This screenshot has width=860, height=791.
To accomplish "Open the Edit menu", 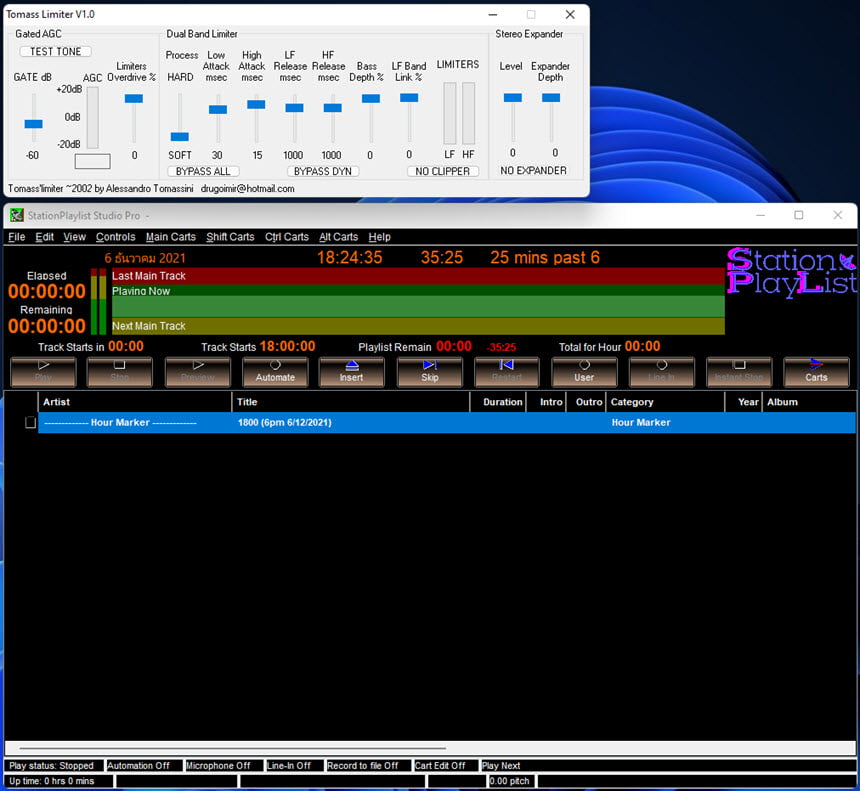I will [x=44, y=237].
